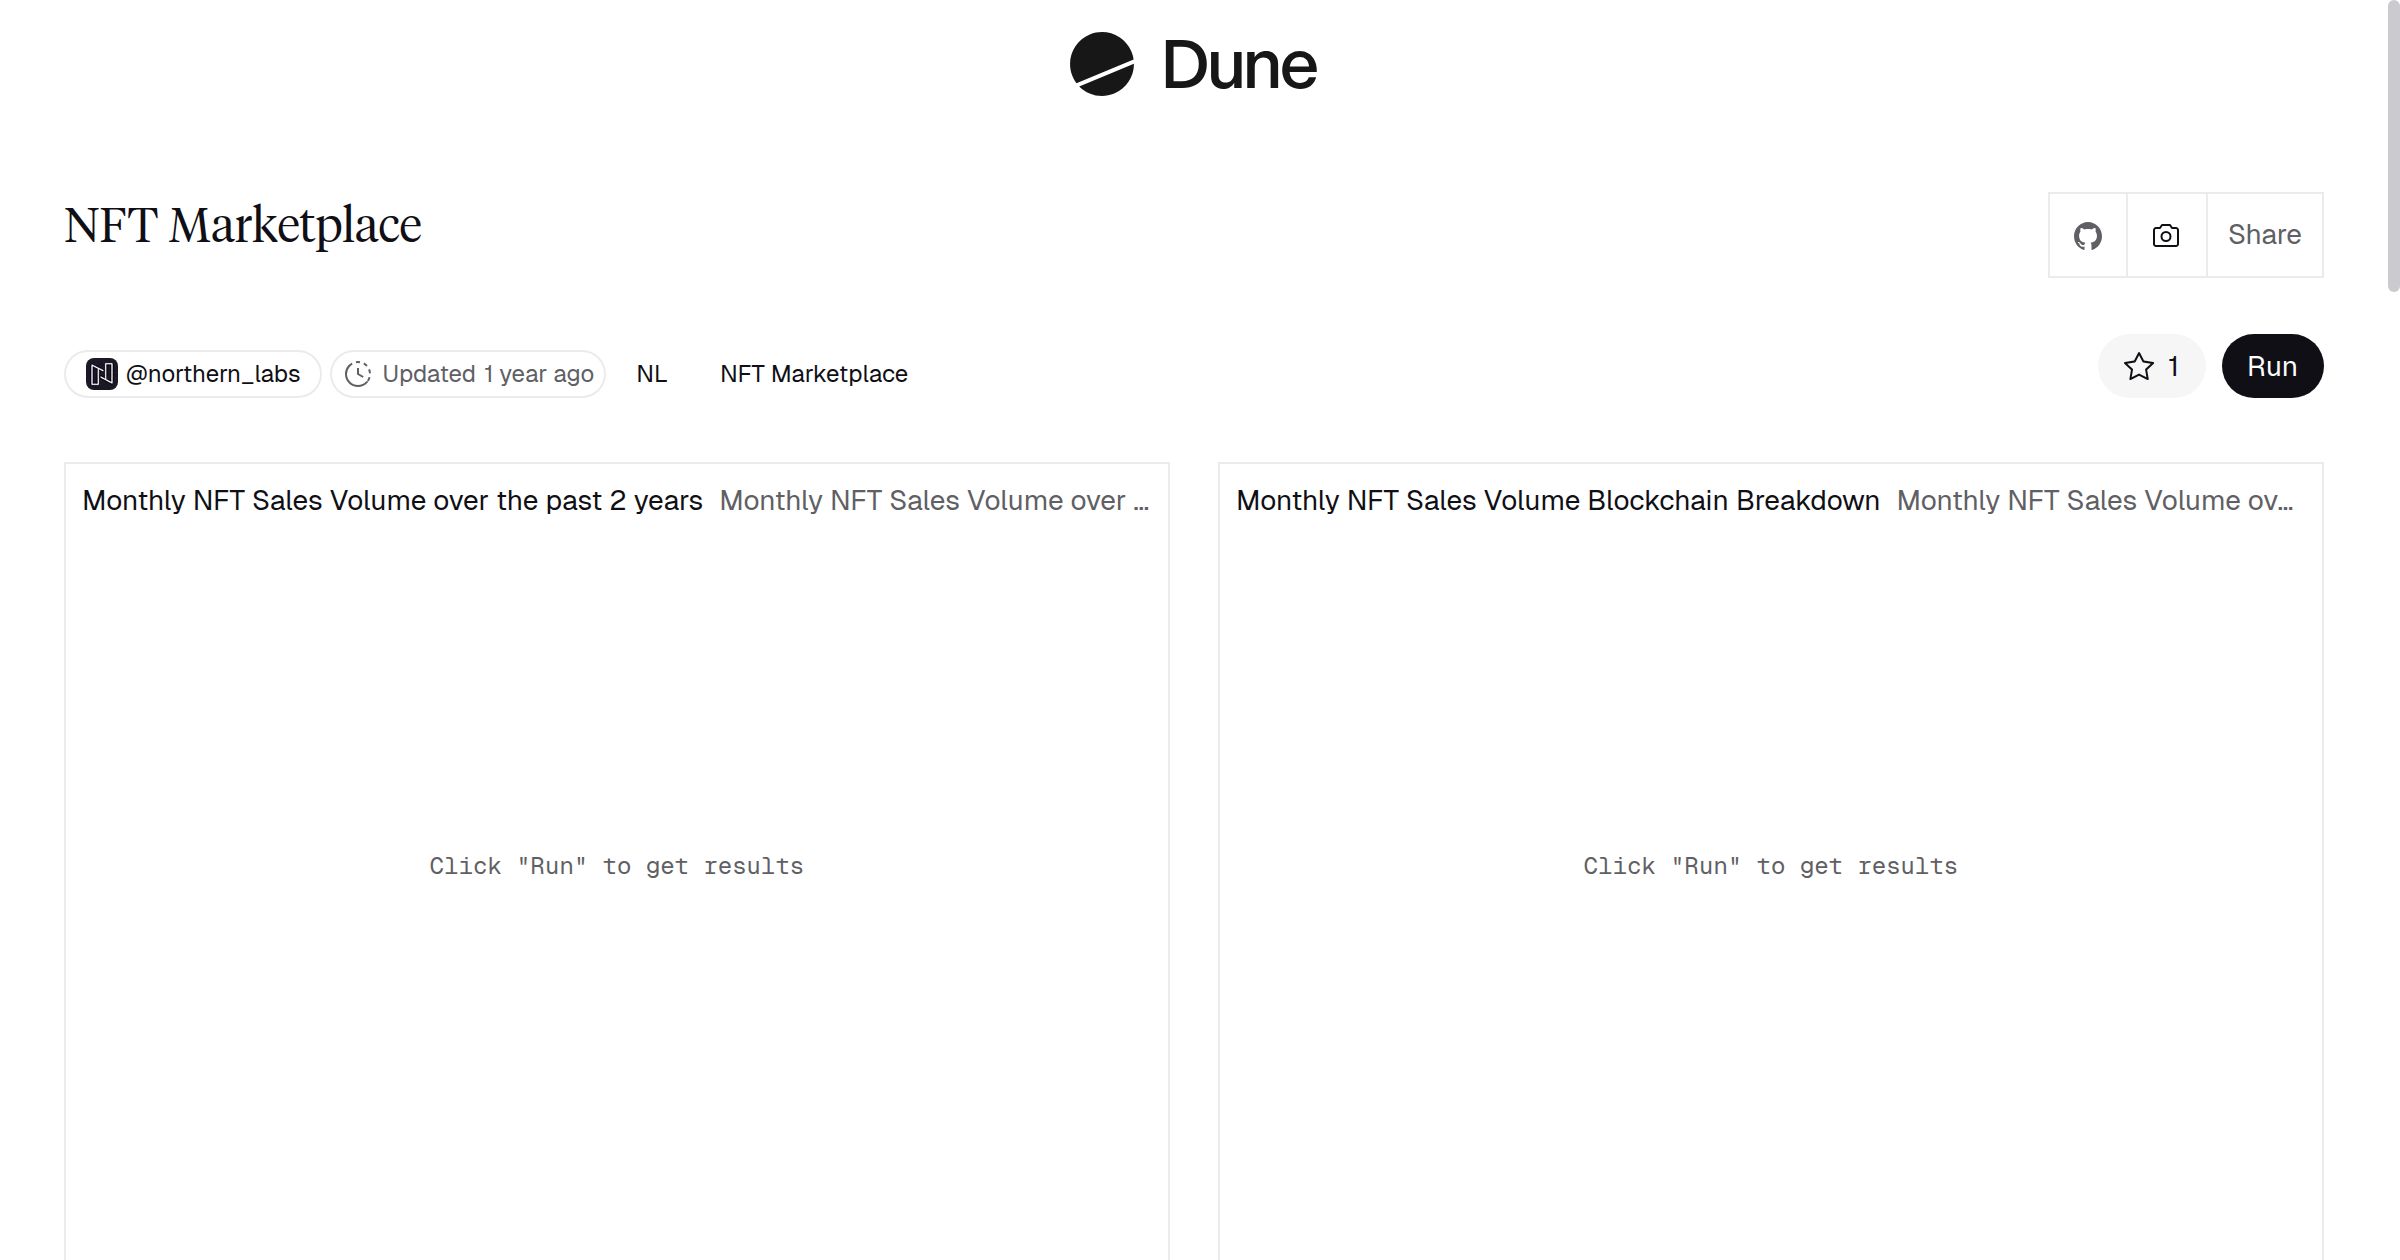The height and width of the screenshot is (1260, 2400).
Task: Click the Blockchain Breakdown chart title
Action: pyautogui.click(x=1557, y=500)
